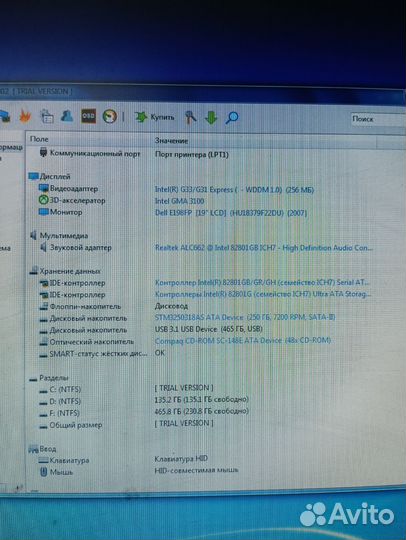Click inside the Поиск search field
This screenshot has height=540, width=406.
pos(378,119)
